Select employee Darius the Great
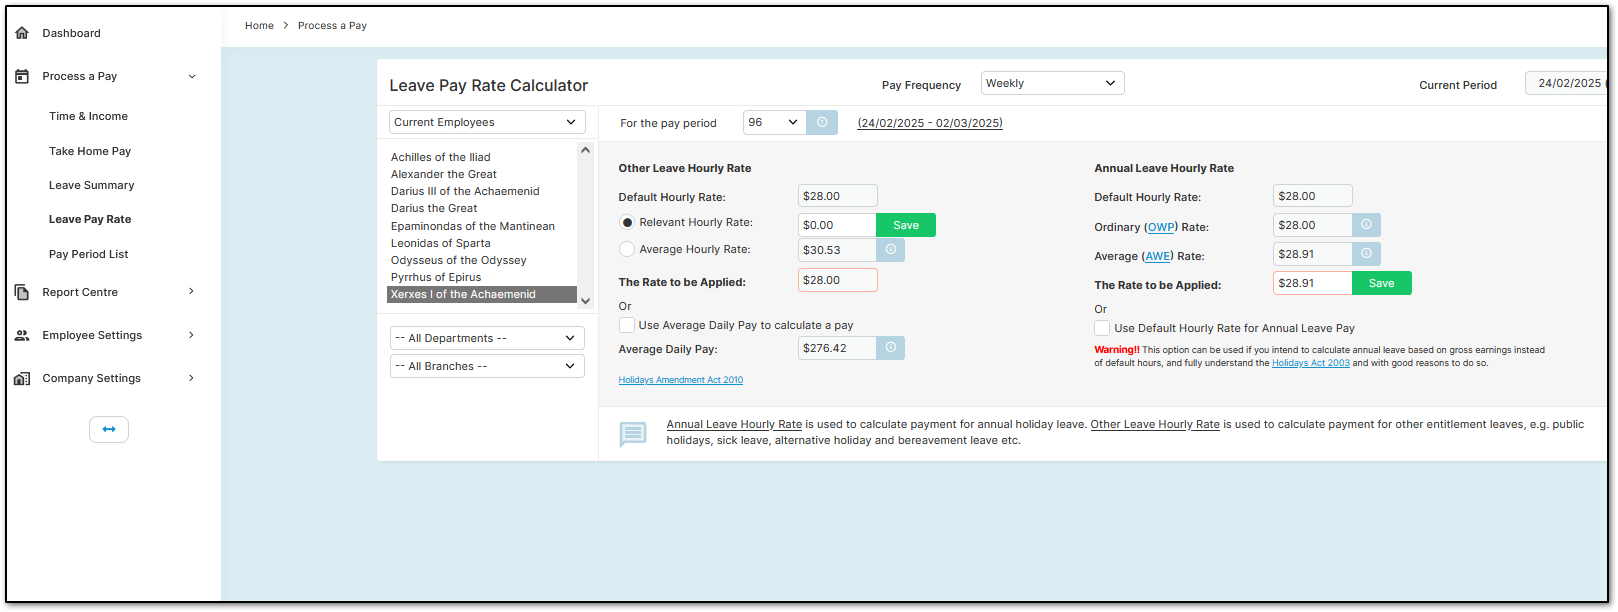Image resolution: width=1618 pixels, height=612 pixels. click(434, 208)
